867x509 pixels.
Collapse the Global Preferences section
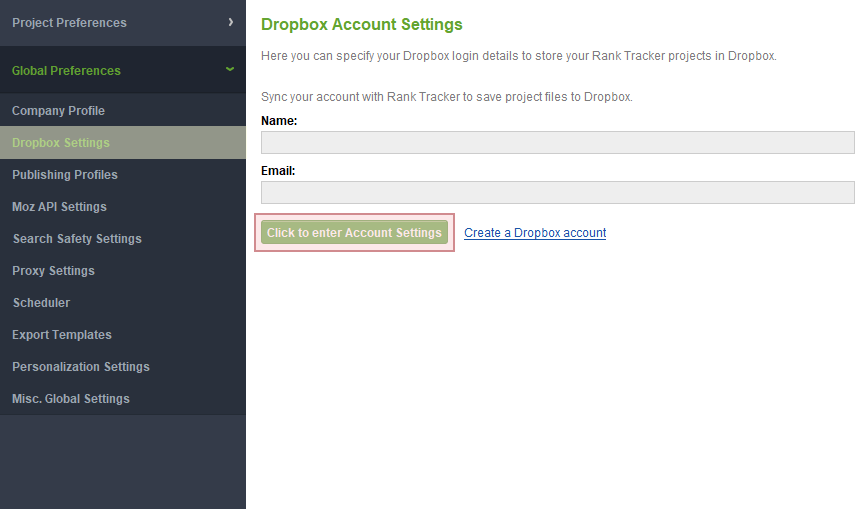pyautogui.click(x=123, y=70)
